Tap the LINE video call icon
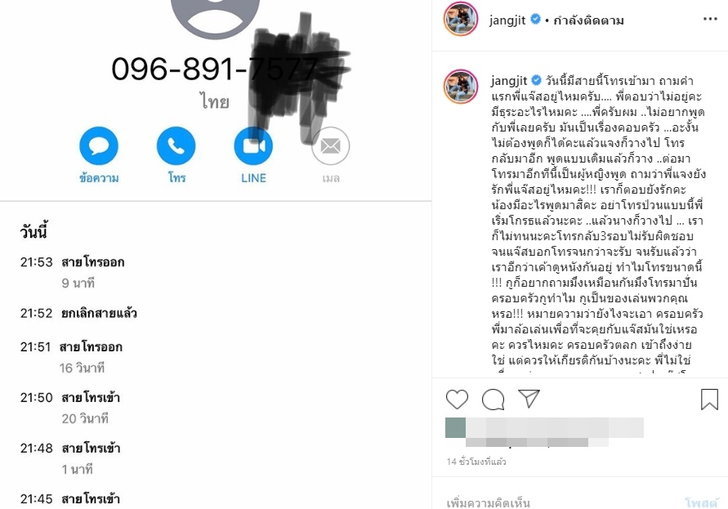Viewport: 728px width, 509px height. [x=253, y=146]
